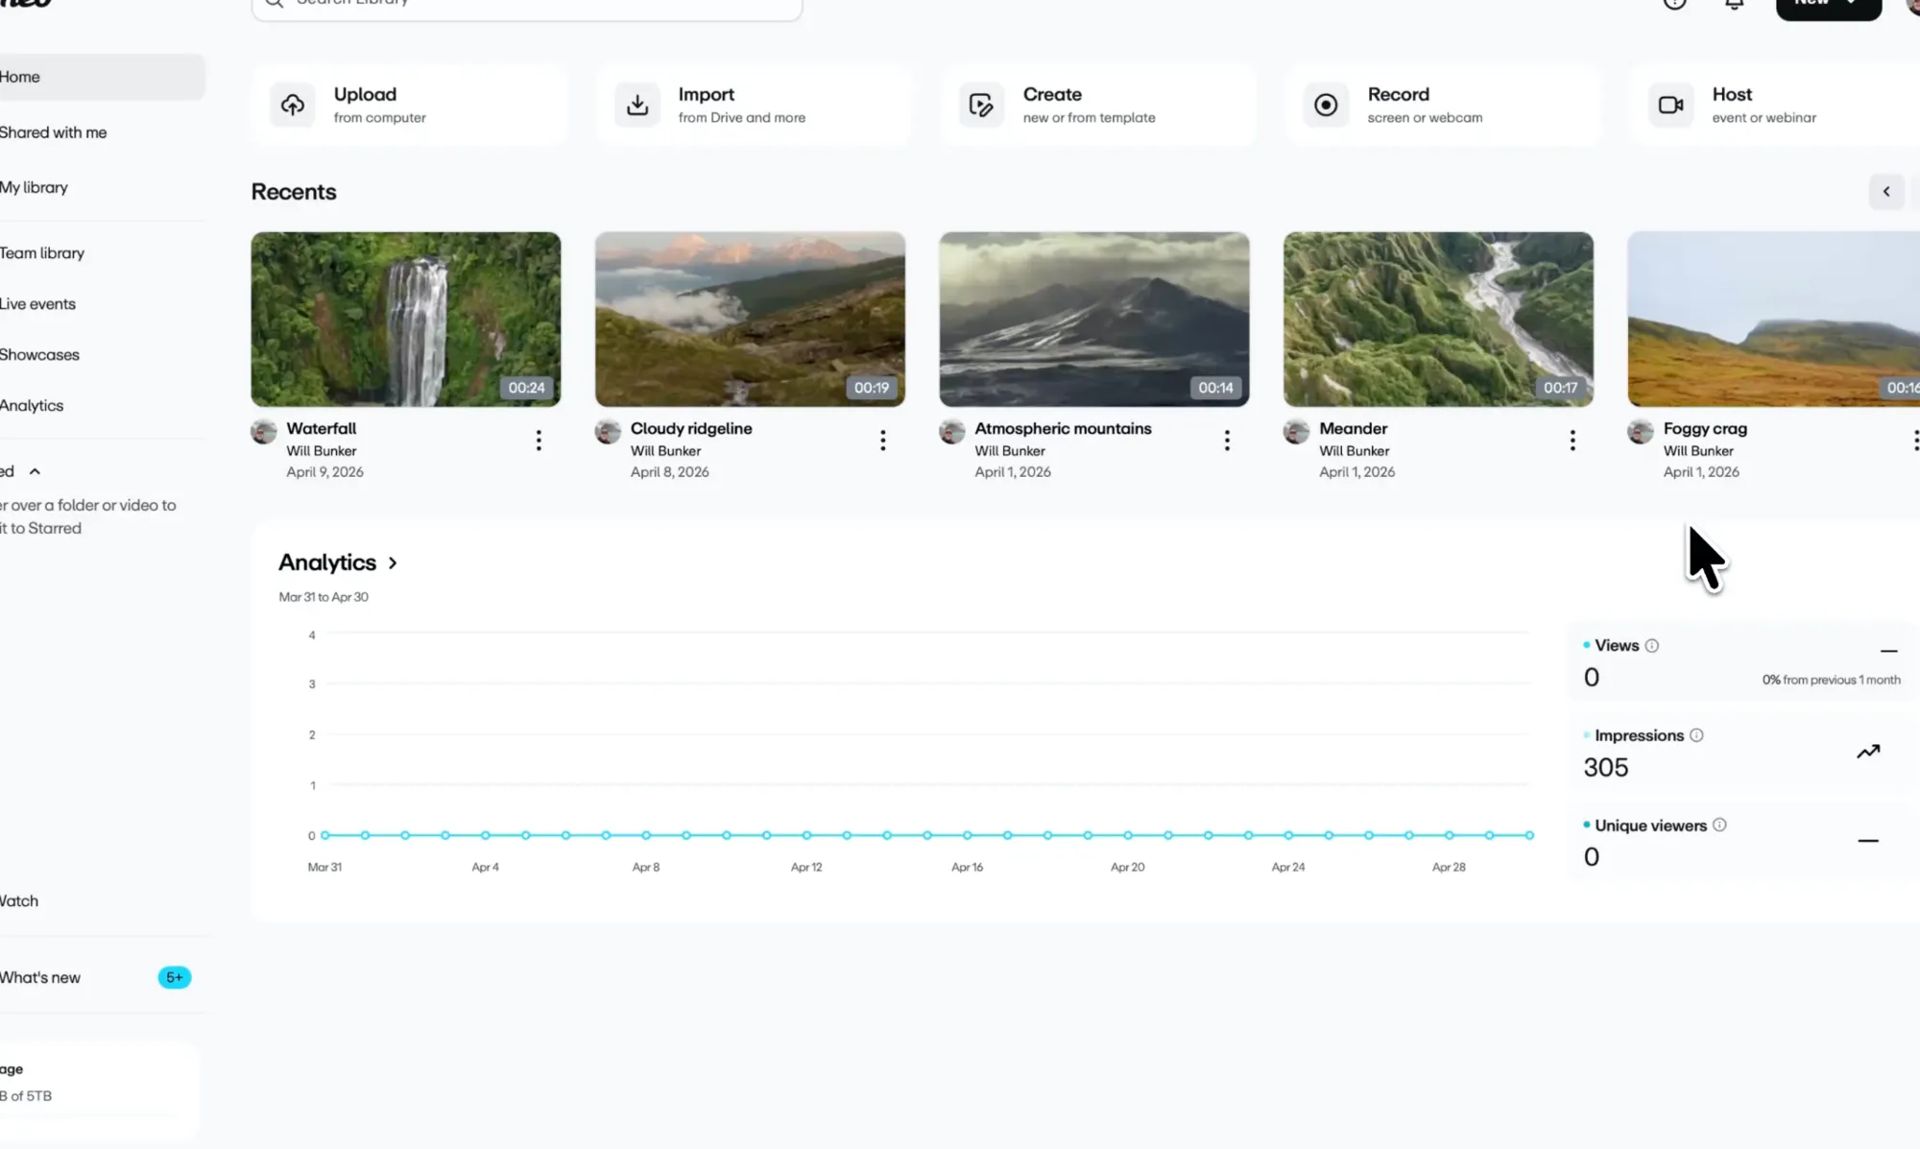Screen dimensions: 1920x1149
Task: Open My library in sidebar
Action: 34,187
